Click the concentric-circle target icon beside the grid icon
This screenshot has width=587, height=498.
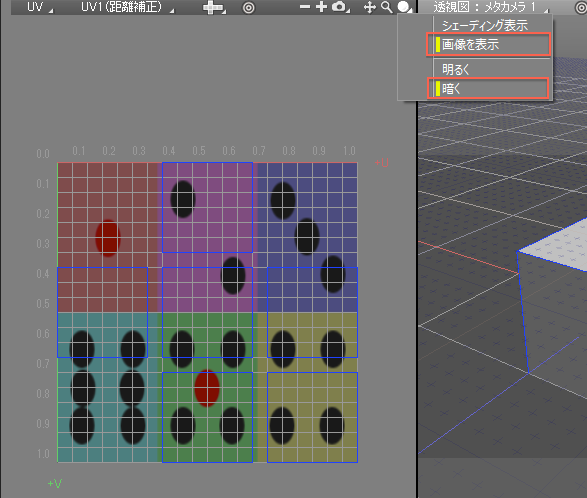pyautogui.click(x=249, y=7)
